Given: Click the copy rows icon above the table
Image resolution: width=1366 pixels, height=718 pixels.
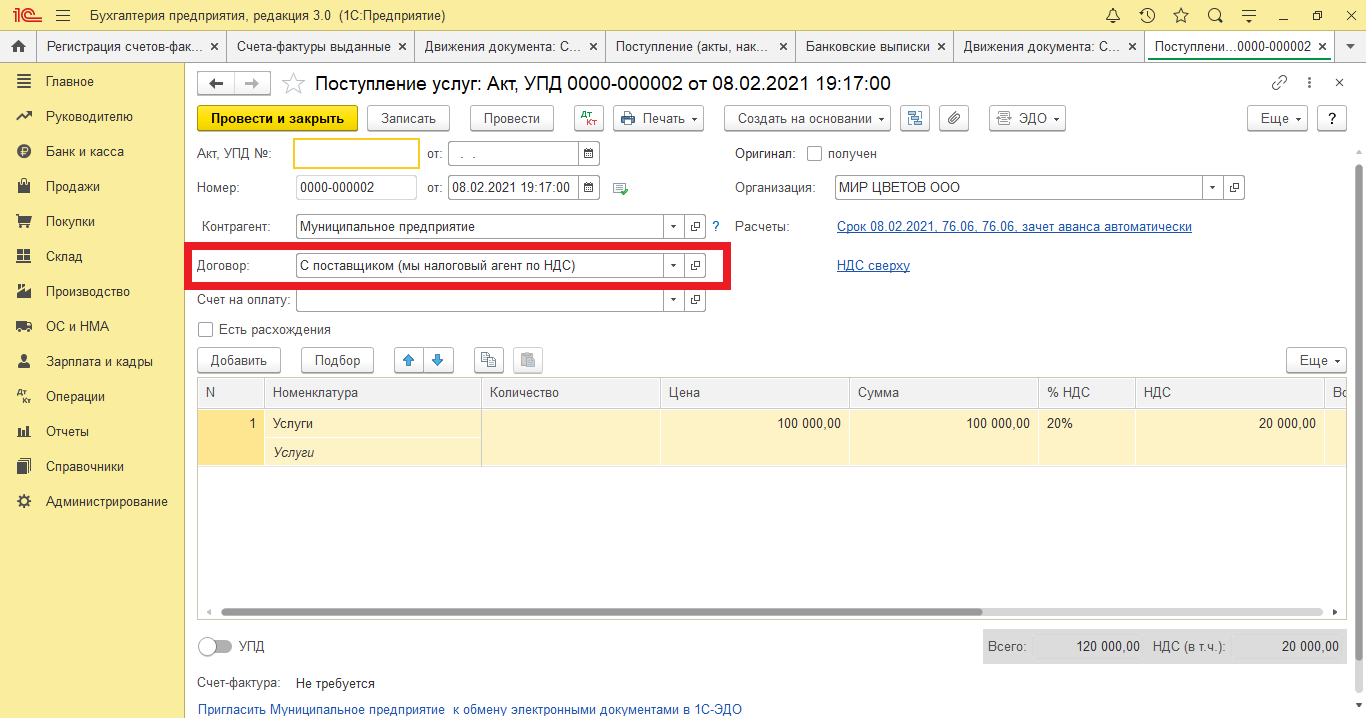Looking at the screenshot, I should point(488,360).
